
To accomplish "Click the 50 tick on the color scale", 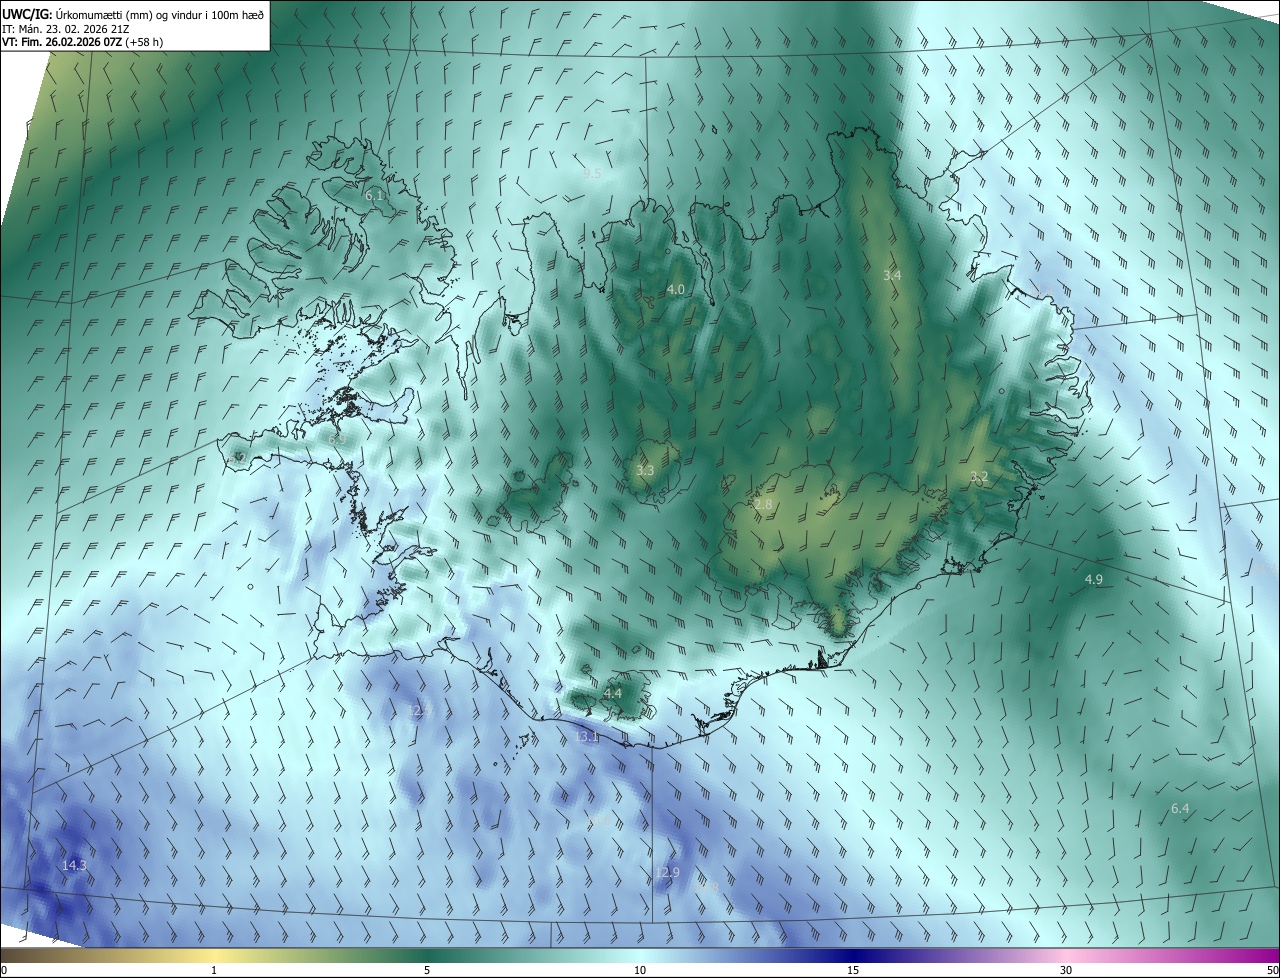I will pos(1272,971).
